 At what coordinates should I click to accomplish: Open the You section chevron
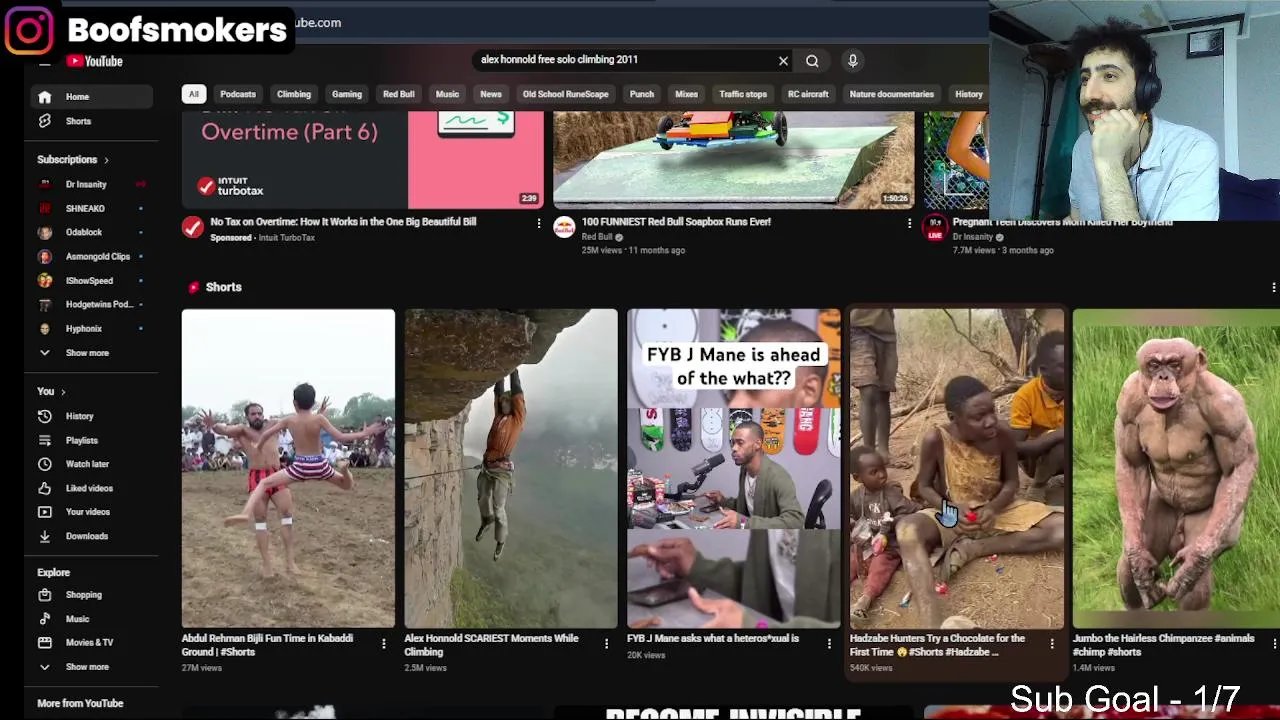pos(63,392)
